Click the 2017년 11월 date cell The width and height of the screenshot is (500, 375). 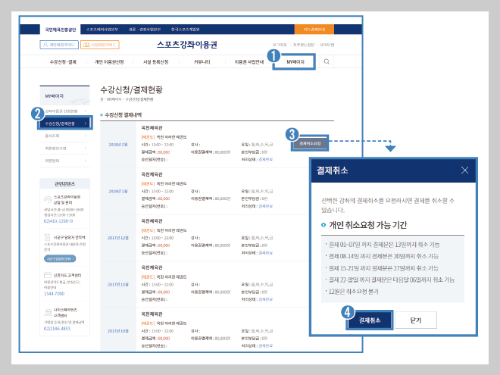pos(118,285)
